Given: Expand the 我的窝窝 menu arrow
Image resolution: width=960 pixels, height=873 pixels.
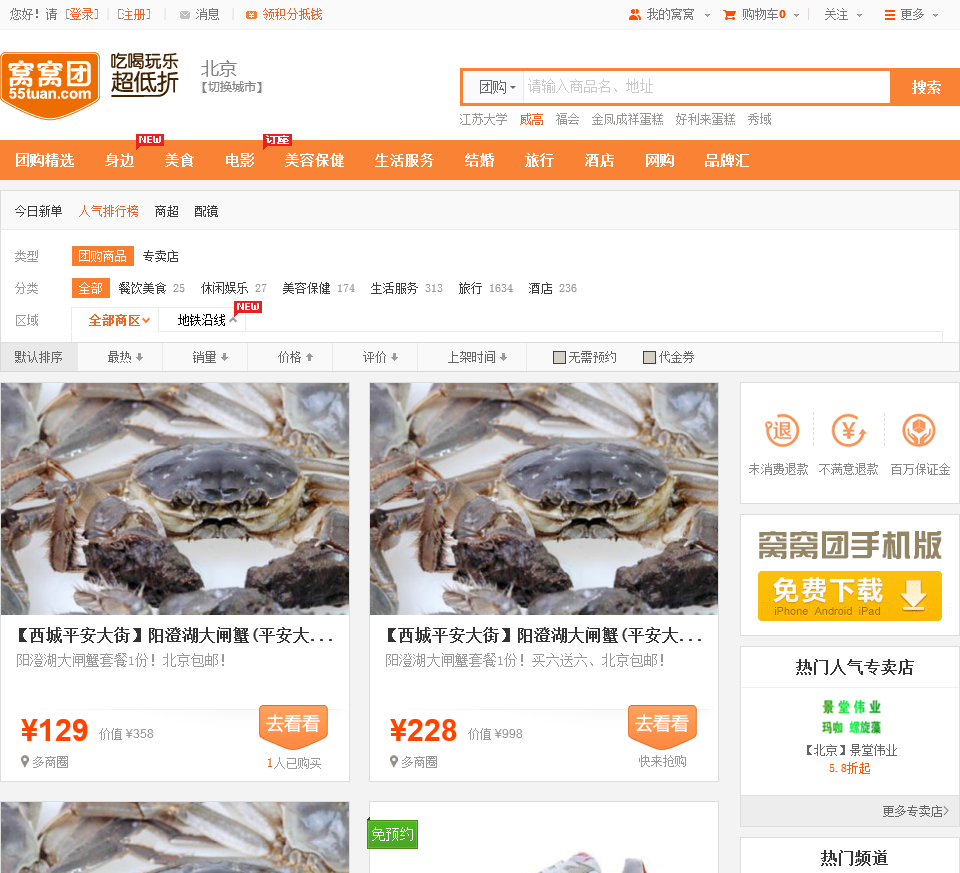Looking at the screenshot, I should [707, 15].
